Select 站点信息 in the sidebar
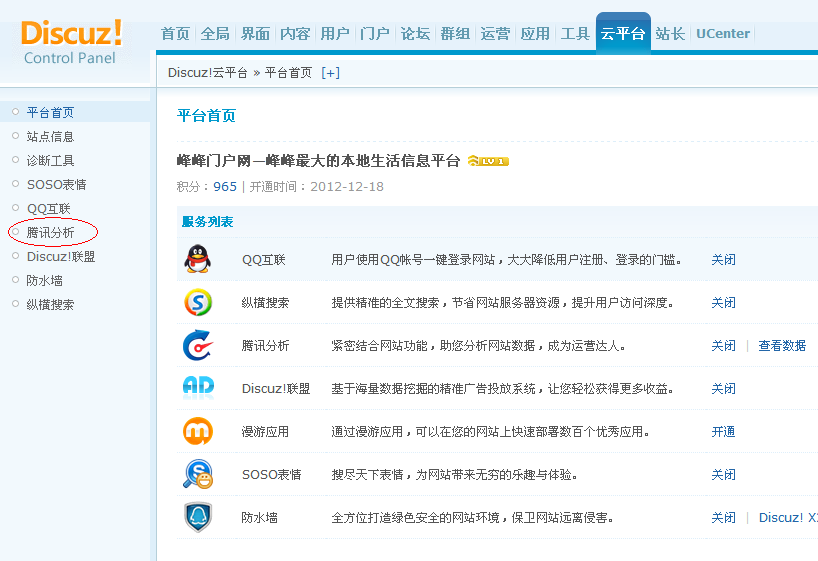 (51, 136)
